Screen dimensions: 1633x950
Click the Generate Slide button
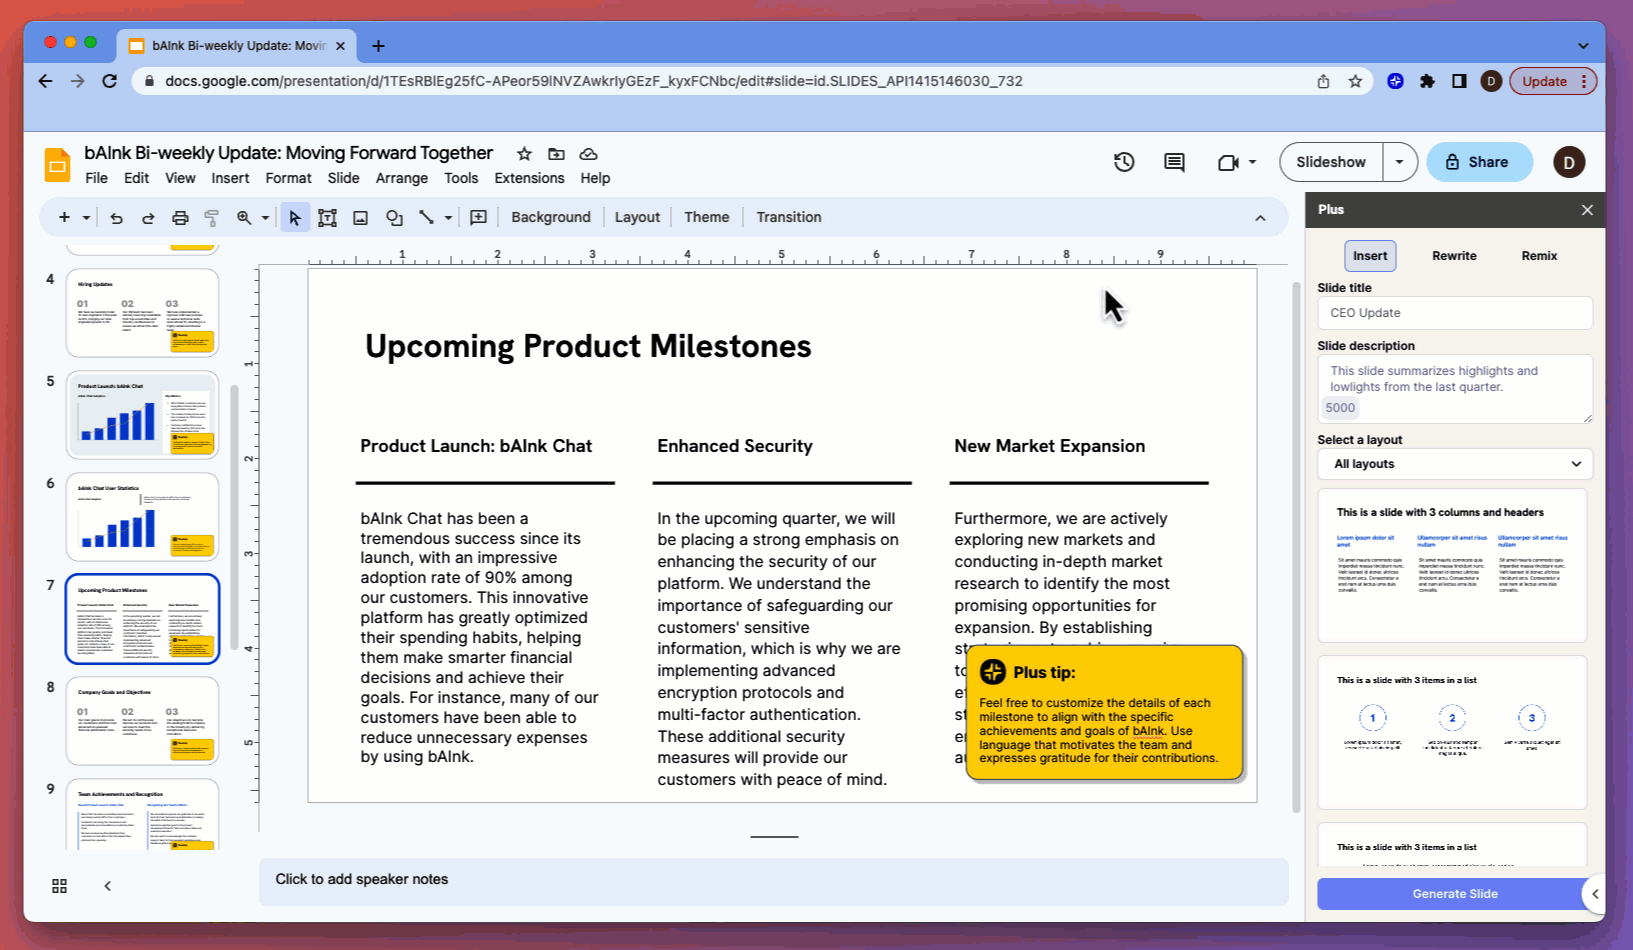point(1455,894)
